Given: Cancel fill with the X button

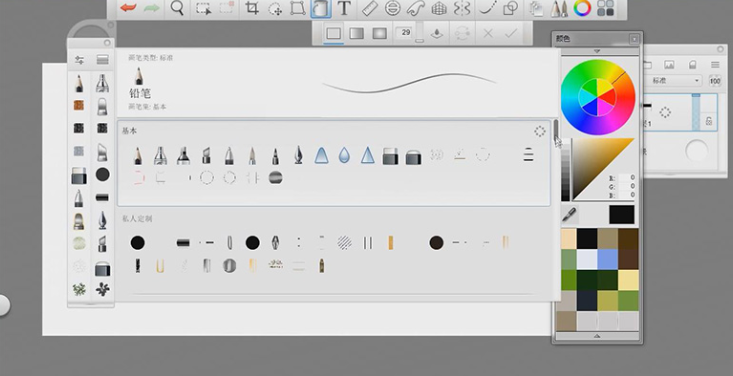Looking at the screenshot, I should [488, 33].
